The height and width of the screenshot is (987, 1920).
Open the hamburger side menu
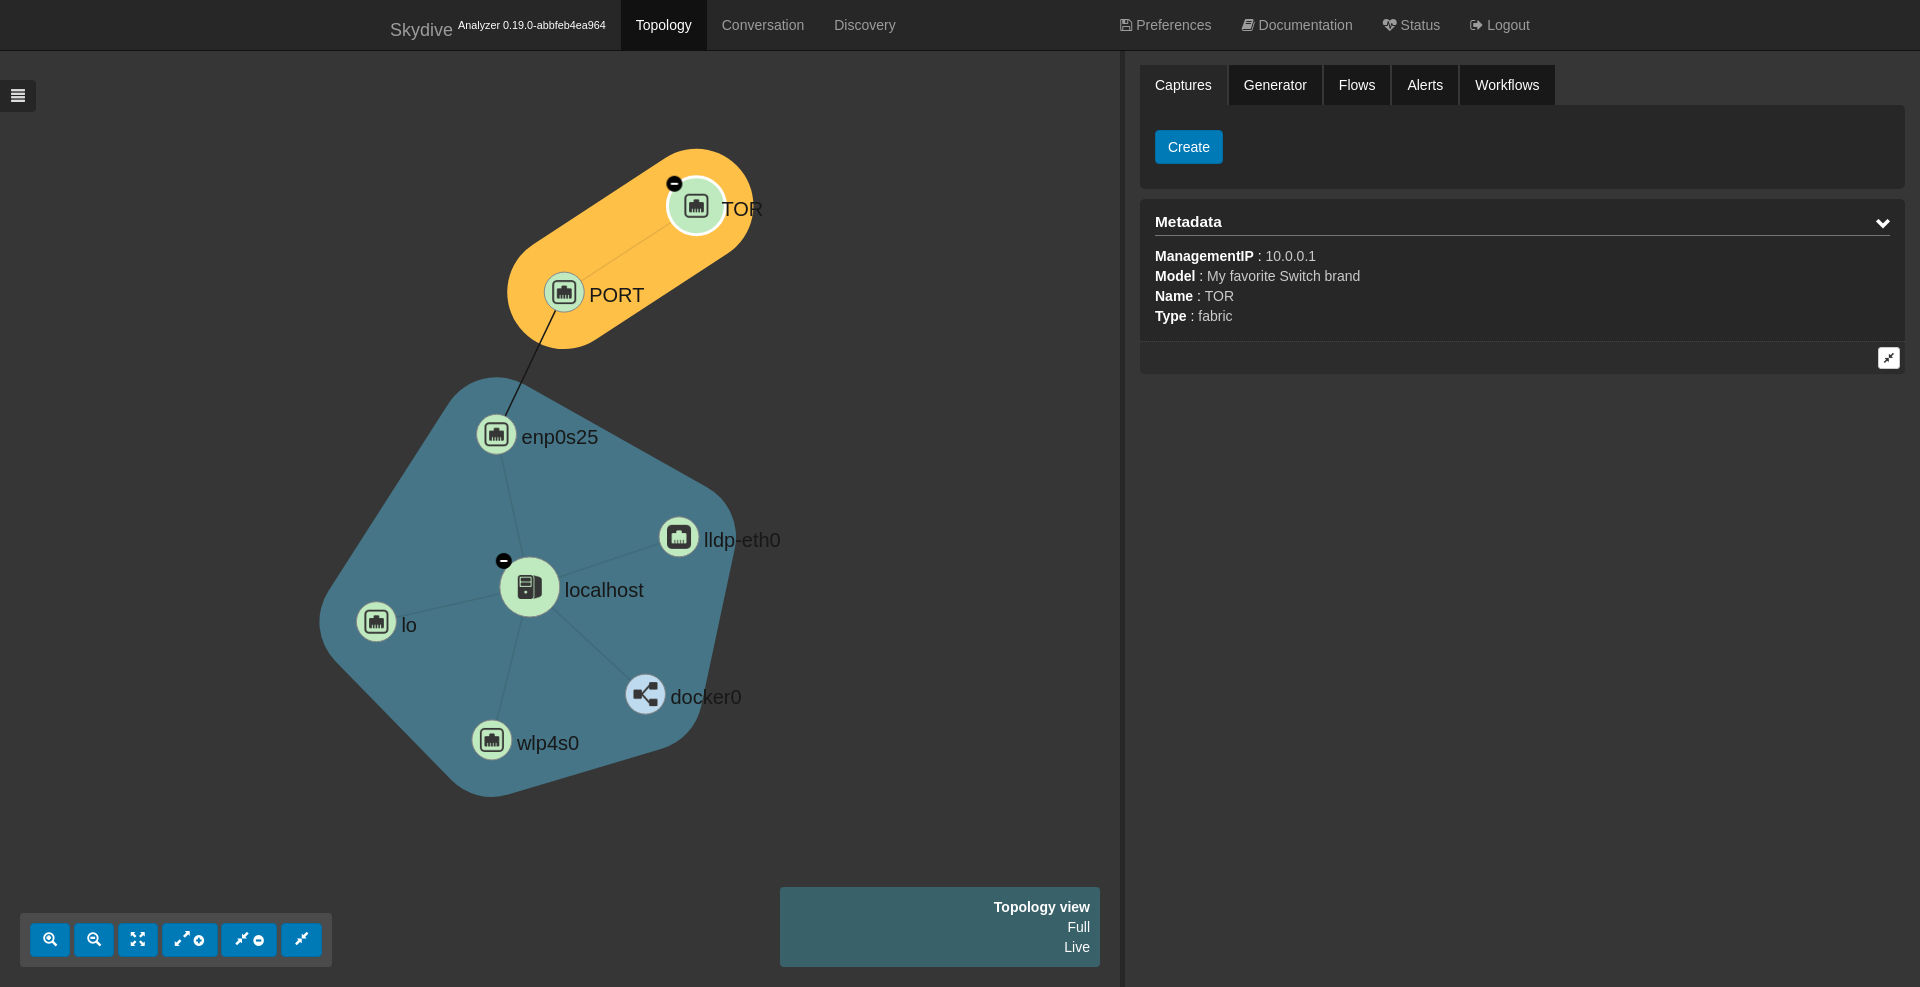18,96
